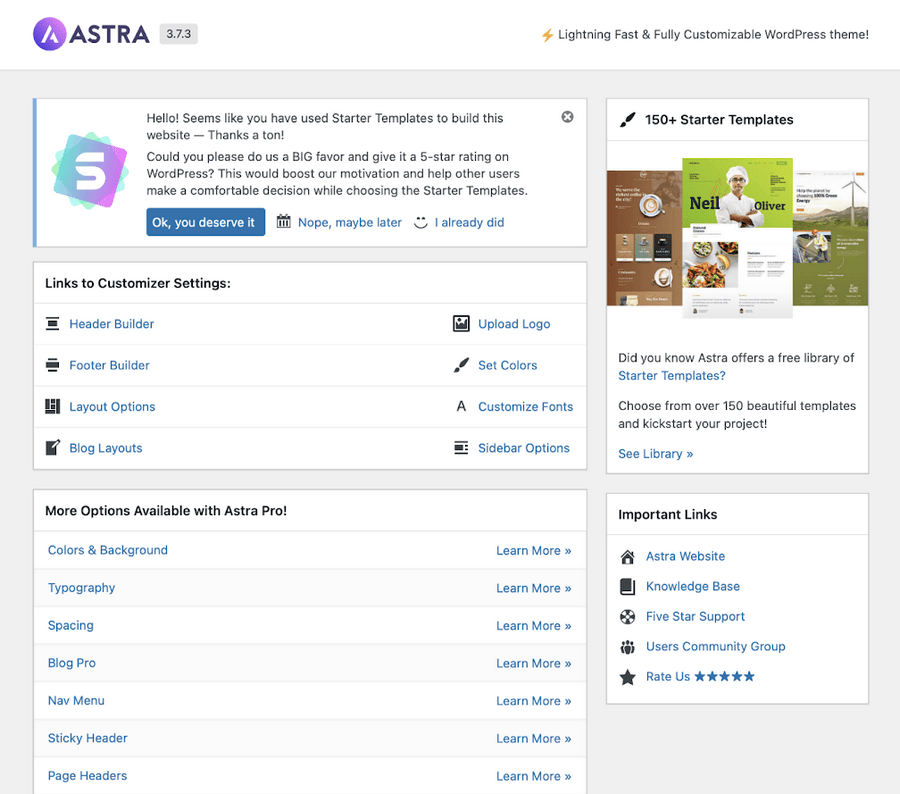Dismiss the Starter Templates rating notice
The width and height of the screenshot is (900, 794).
(567, 117)
